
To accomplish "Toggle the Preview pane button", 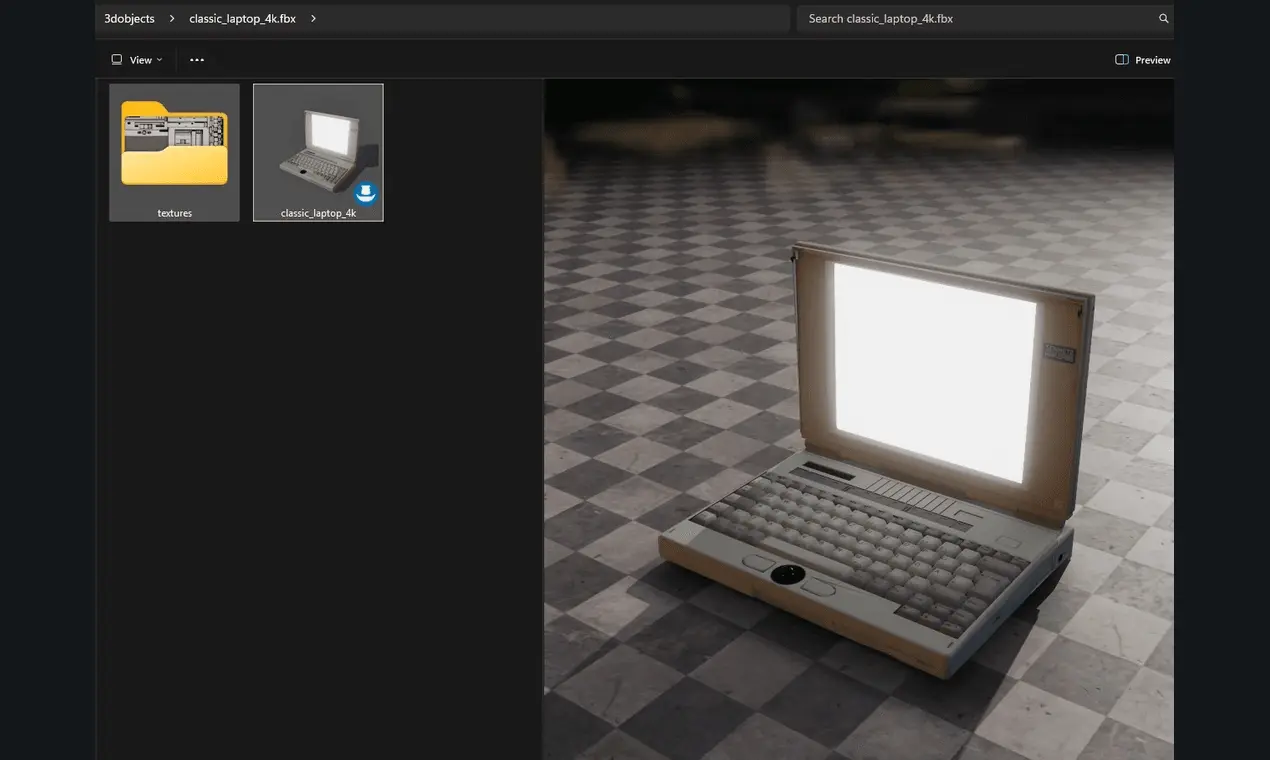I will [1143, 60].
